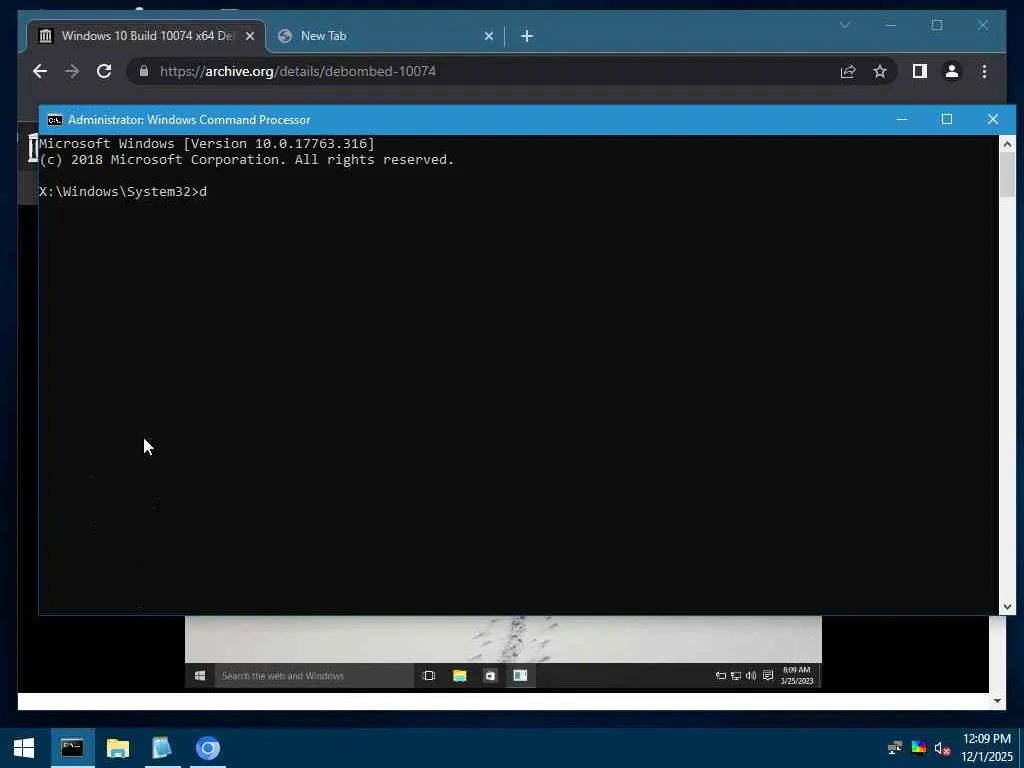The width and height of the screenshot is (1024, 768).
Task: Click Command Prompt taskbar icon
Action: 72,748
